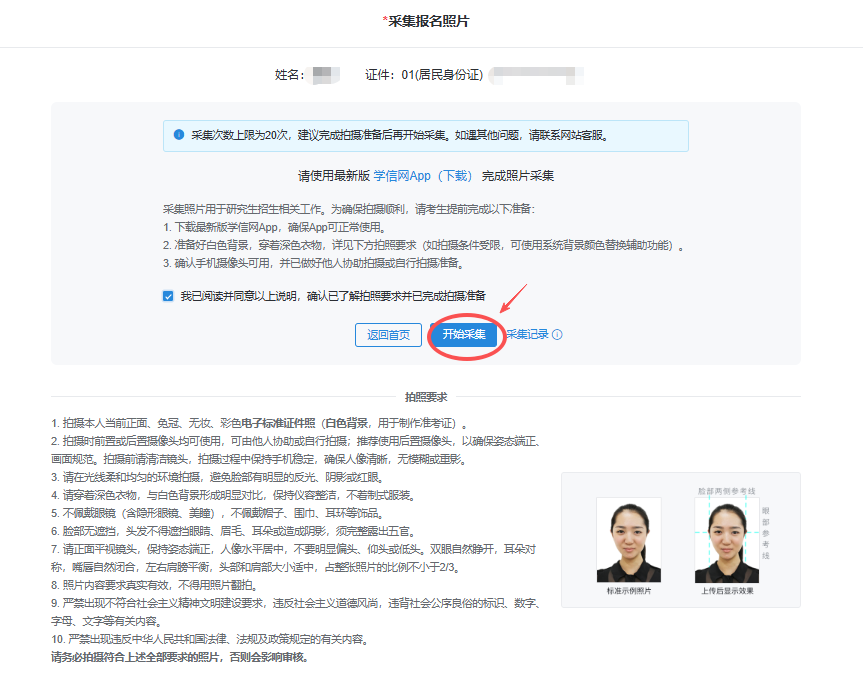
Task: Click requirement 6. 脸部无遮挡
Action: (234, 531)
